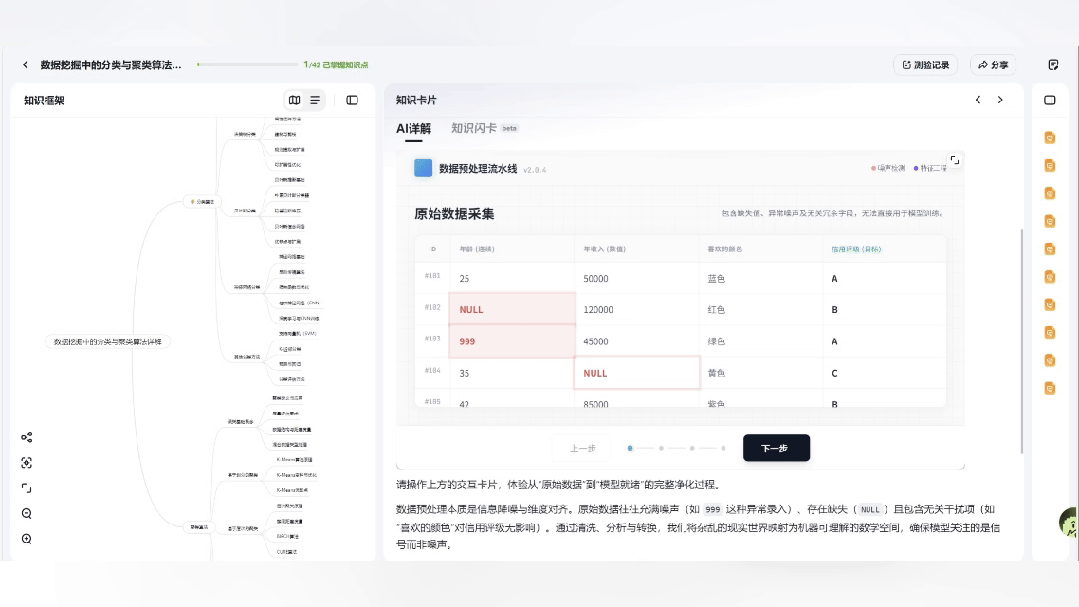Zoom in using the magnifier plus icon

[x=27, y=538]
